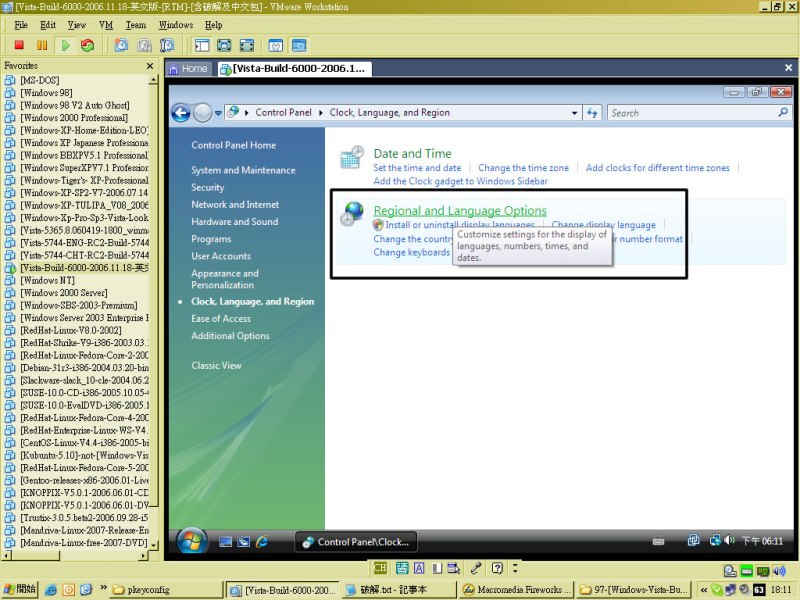Open Hardware and Sound category

click(235, 222)
